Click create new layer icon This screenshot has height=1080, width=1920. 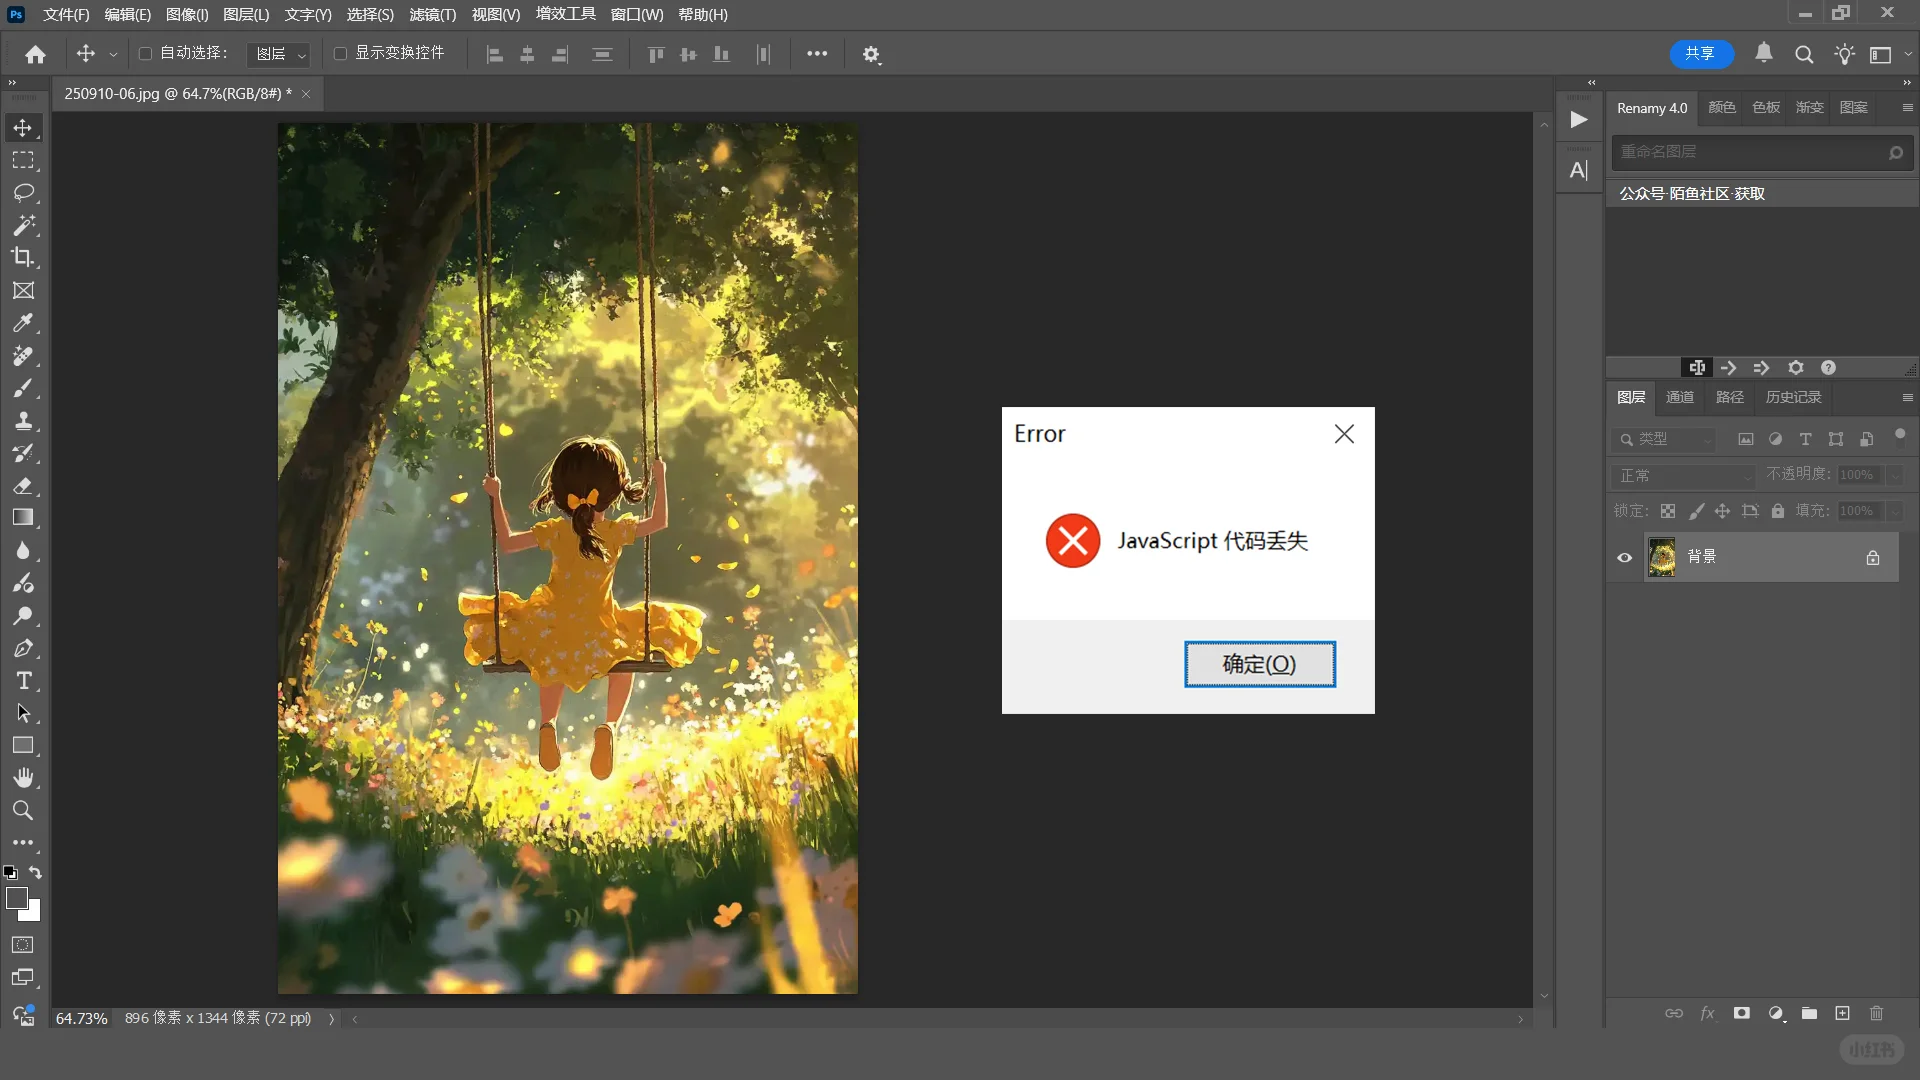click(1842, 1013)
